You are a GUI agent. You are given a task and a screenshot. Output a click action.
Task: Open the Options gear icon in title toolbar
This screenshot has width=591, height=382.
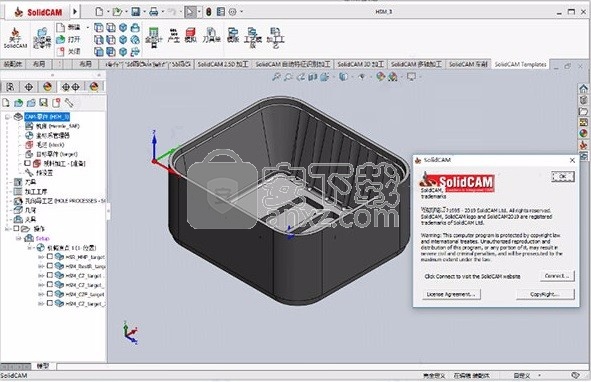click(x=233, y=12)
